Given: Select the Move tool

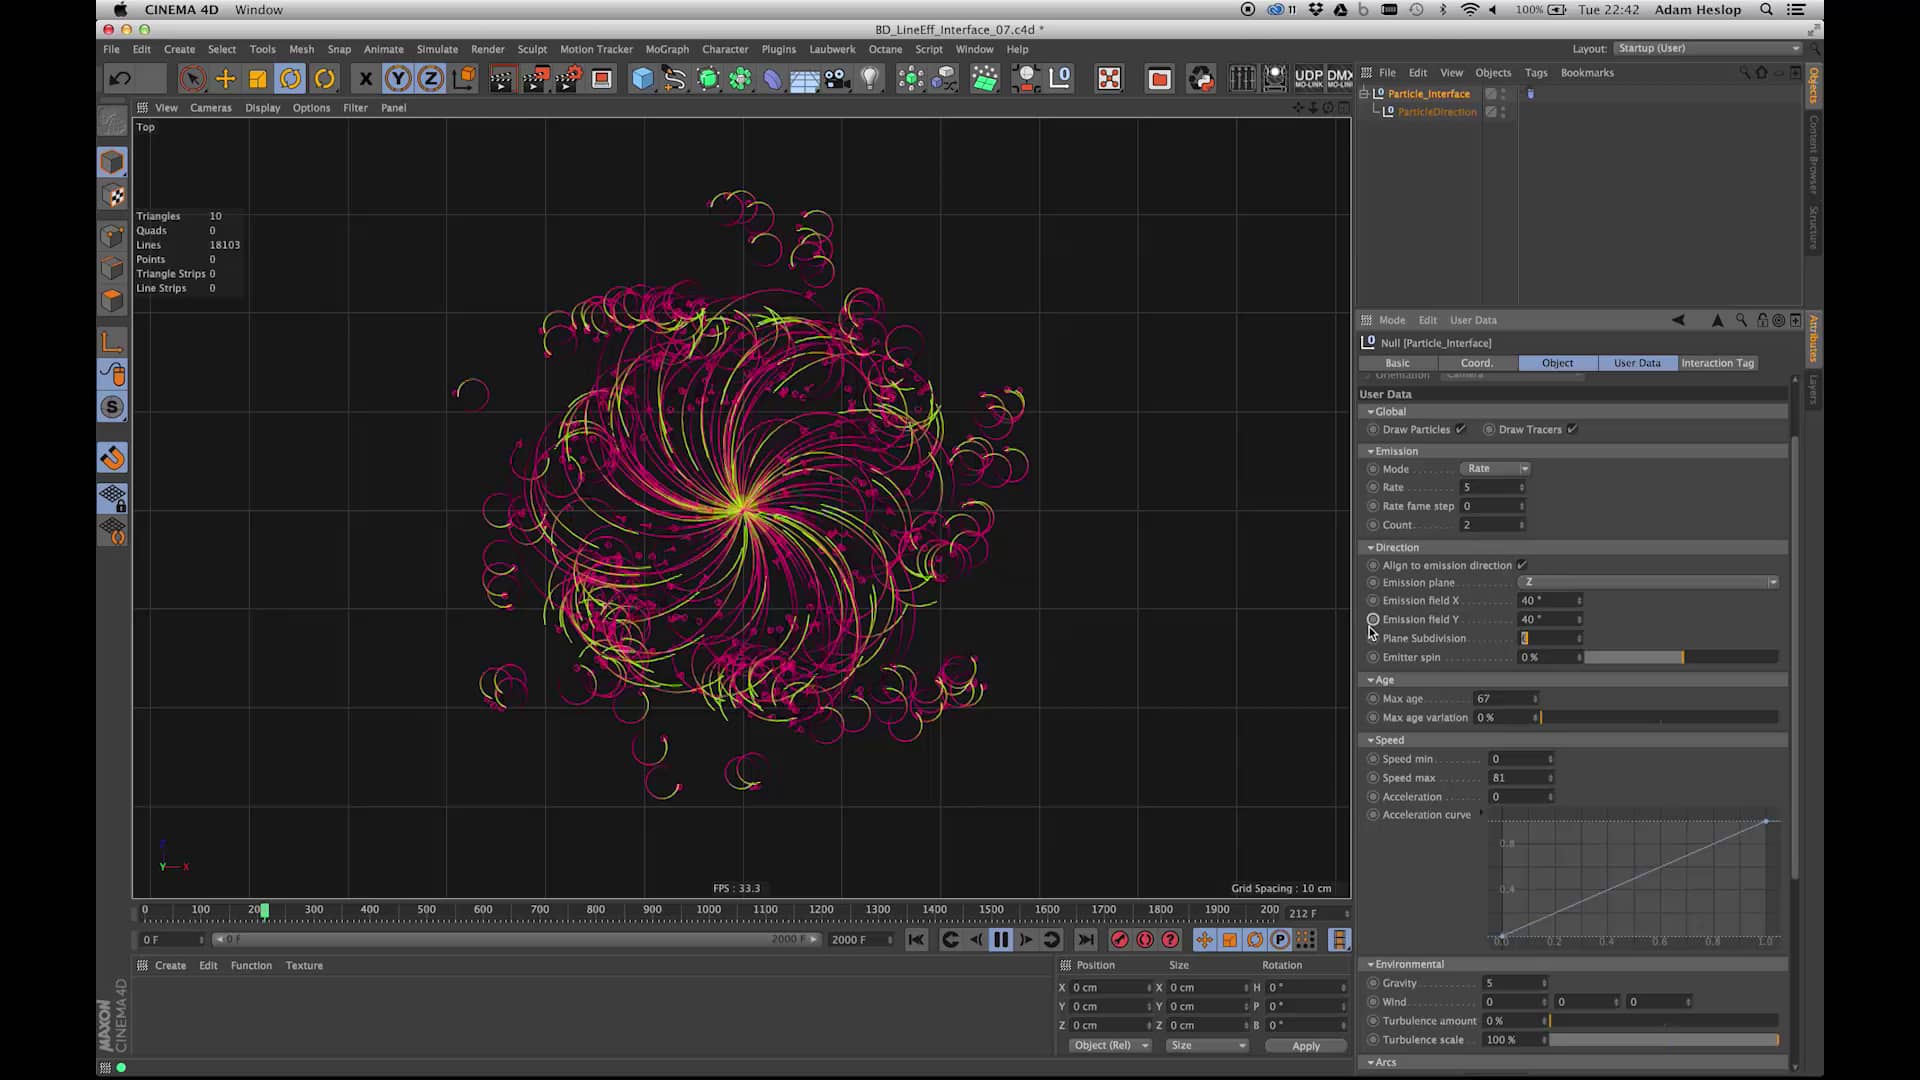Looking at the screenshot, I should 225,78.
